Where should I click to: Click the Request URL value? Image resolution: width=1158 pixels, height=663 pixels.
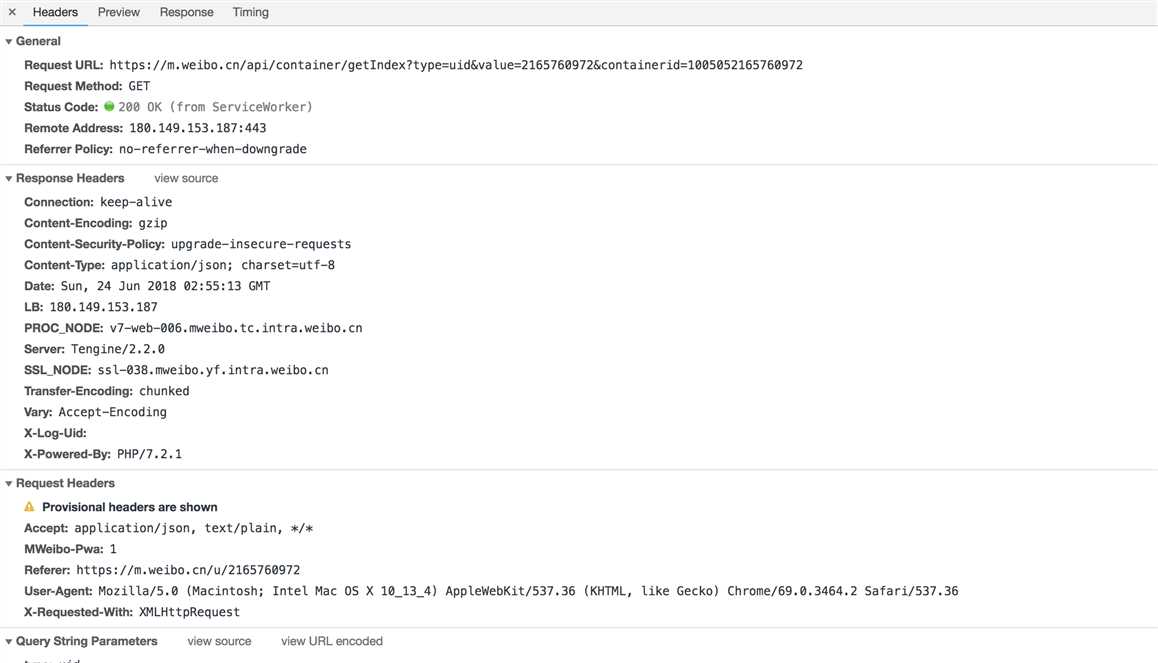[455, 66]
